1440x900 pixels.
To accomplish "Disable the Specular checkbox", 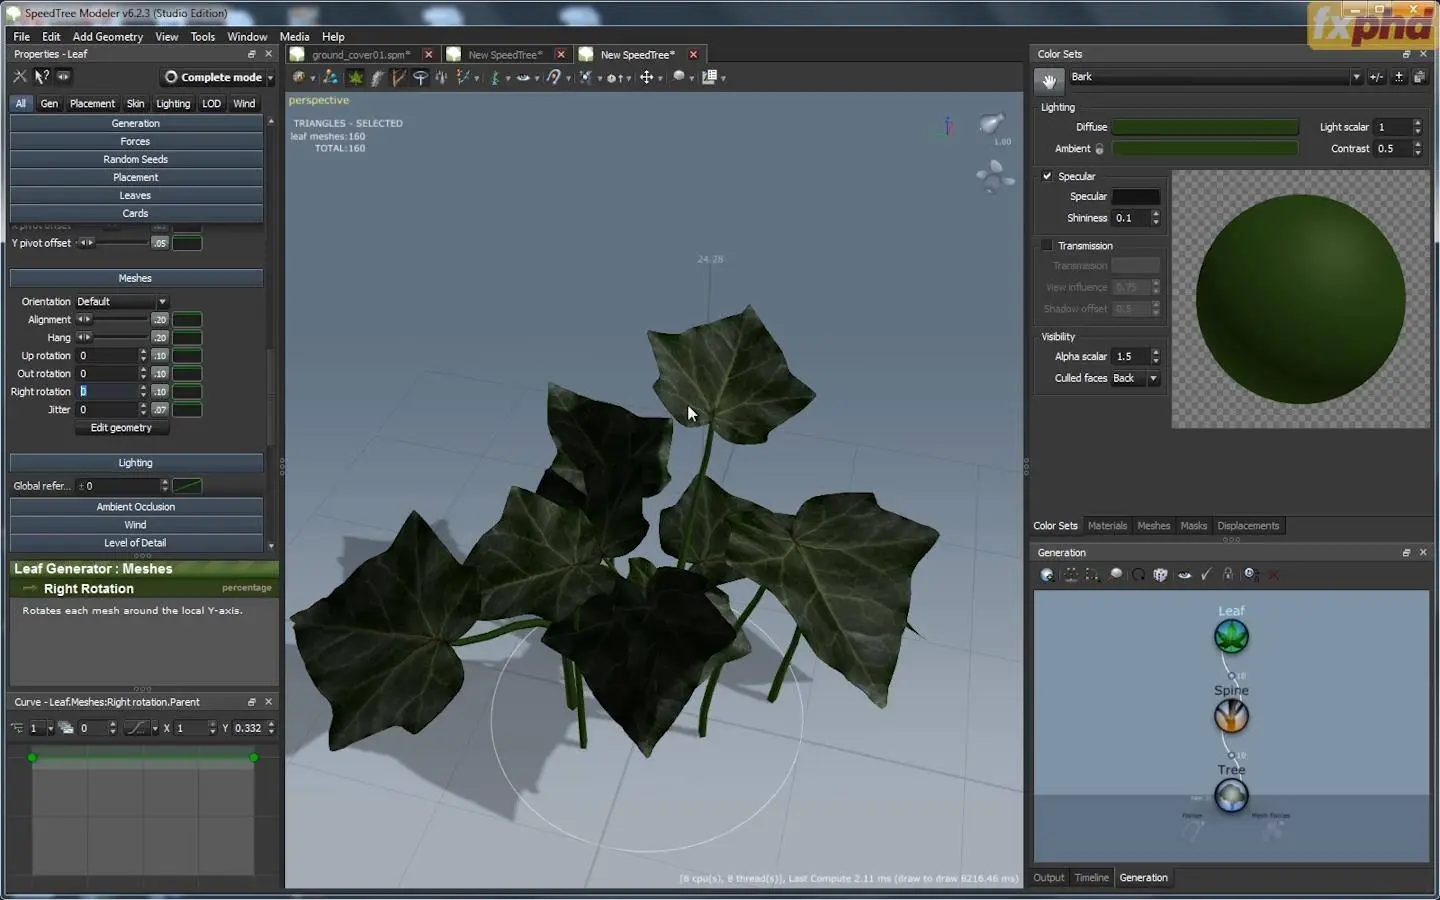I will [x=1047, y=176].
